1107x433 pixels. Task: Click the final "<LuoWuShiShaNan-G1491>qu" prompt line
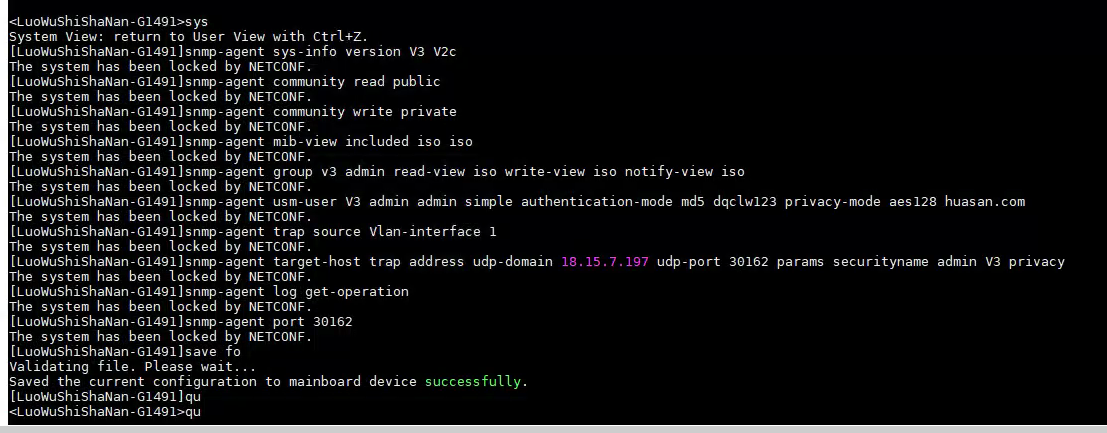pyautogui.click(x=105, y=412)
